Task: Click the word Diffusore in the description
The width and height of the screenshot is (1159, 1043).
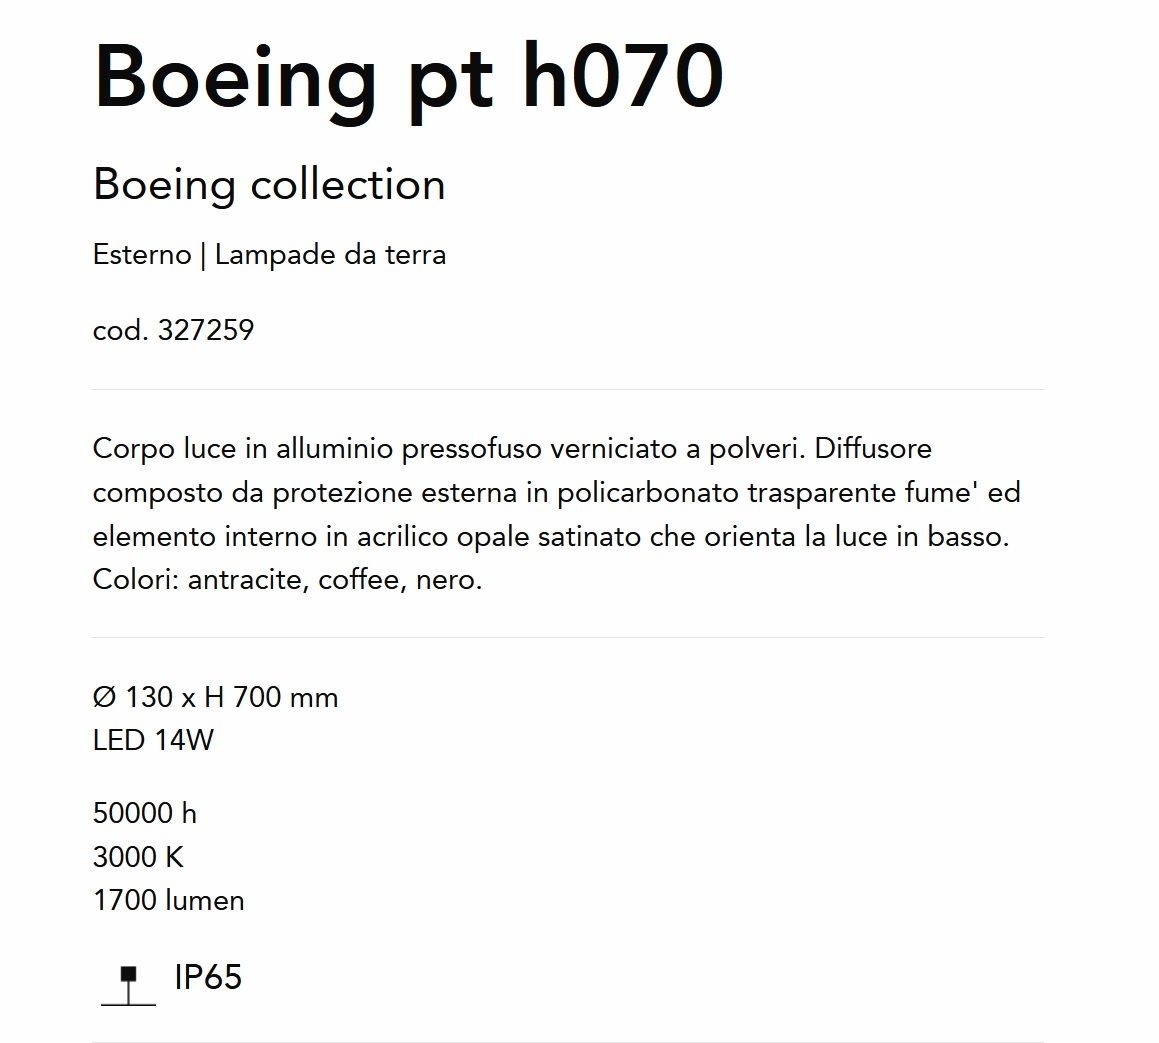Action: 873,448
